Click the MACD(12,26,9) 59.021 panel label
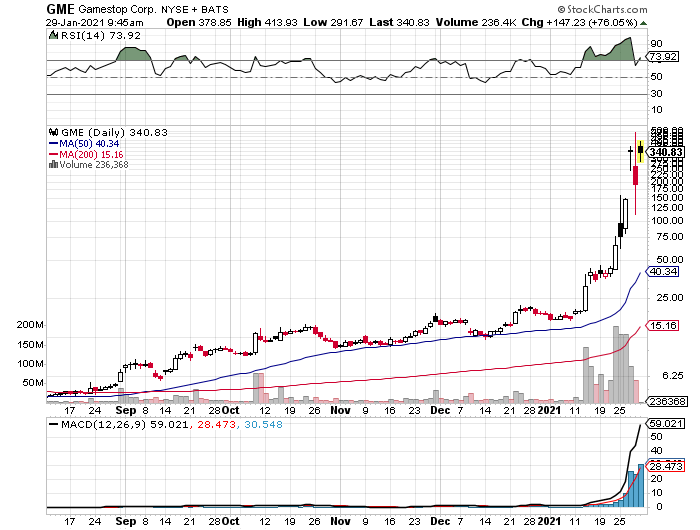 coord(125,425)
